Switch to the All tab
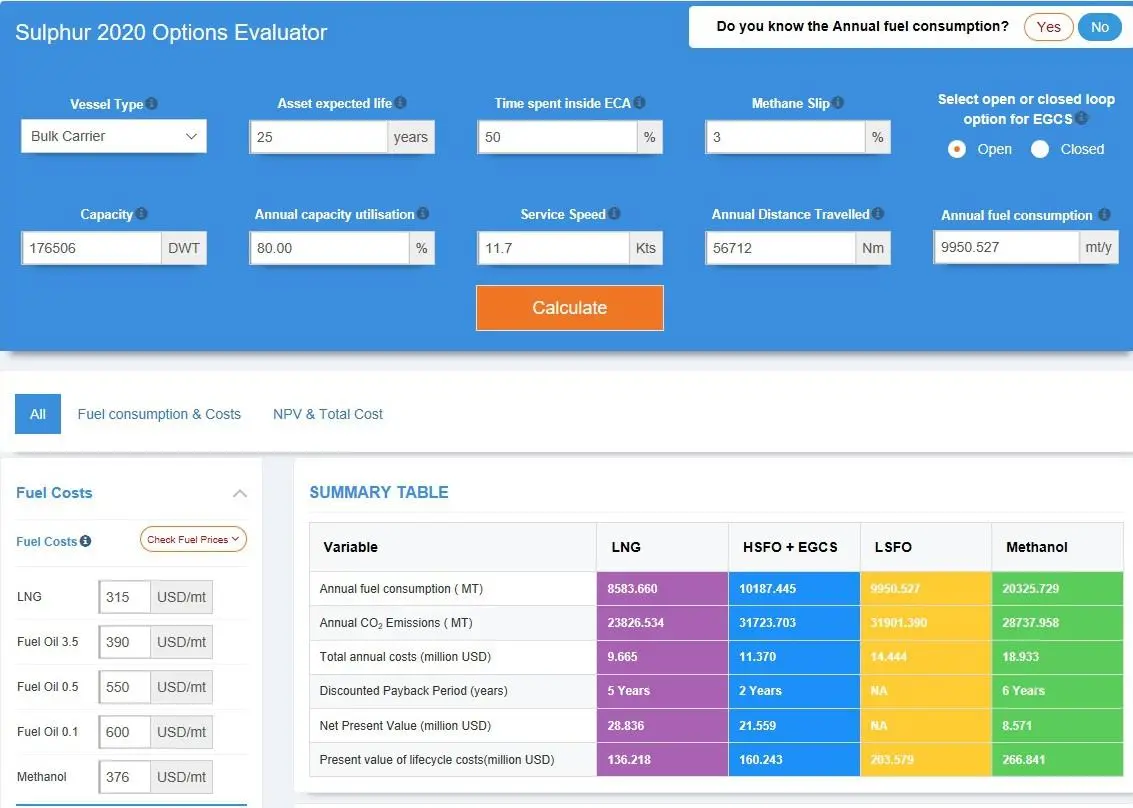The height and width of the screenshot is (808, 1133). (x=38, y=414)
